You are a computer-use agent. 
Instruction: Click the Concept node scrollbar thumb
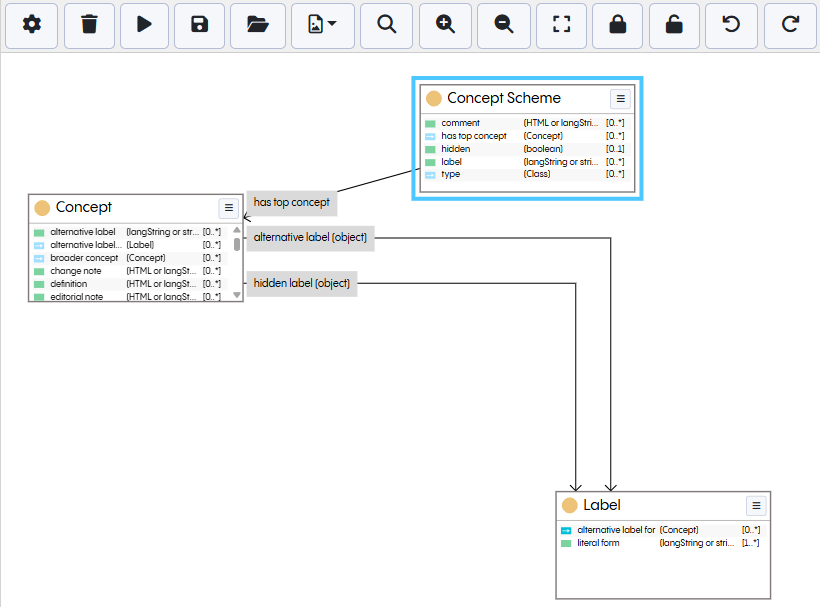pos(237,244)
